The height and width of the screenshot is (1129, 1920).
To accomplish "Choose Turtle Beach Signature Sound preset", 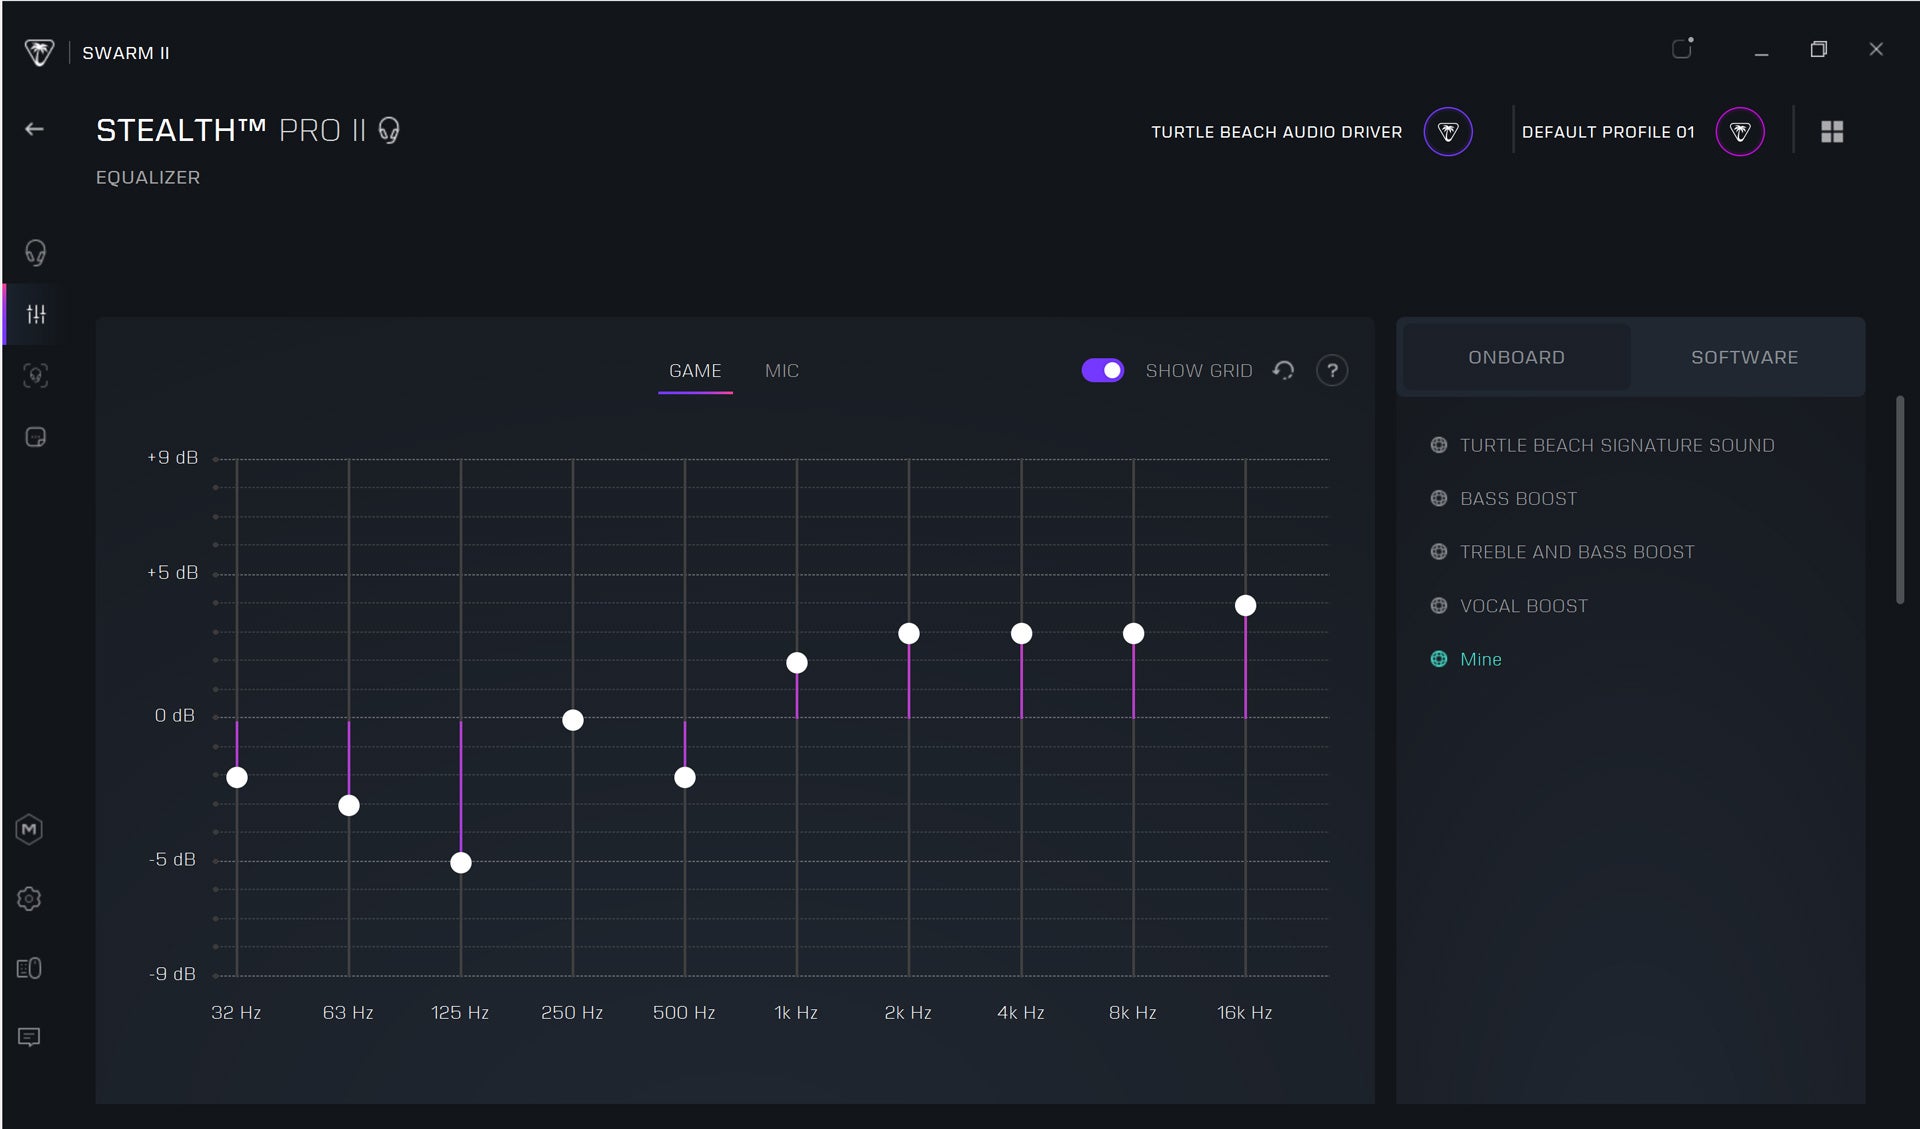I will point(1617,445).
